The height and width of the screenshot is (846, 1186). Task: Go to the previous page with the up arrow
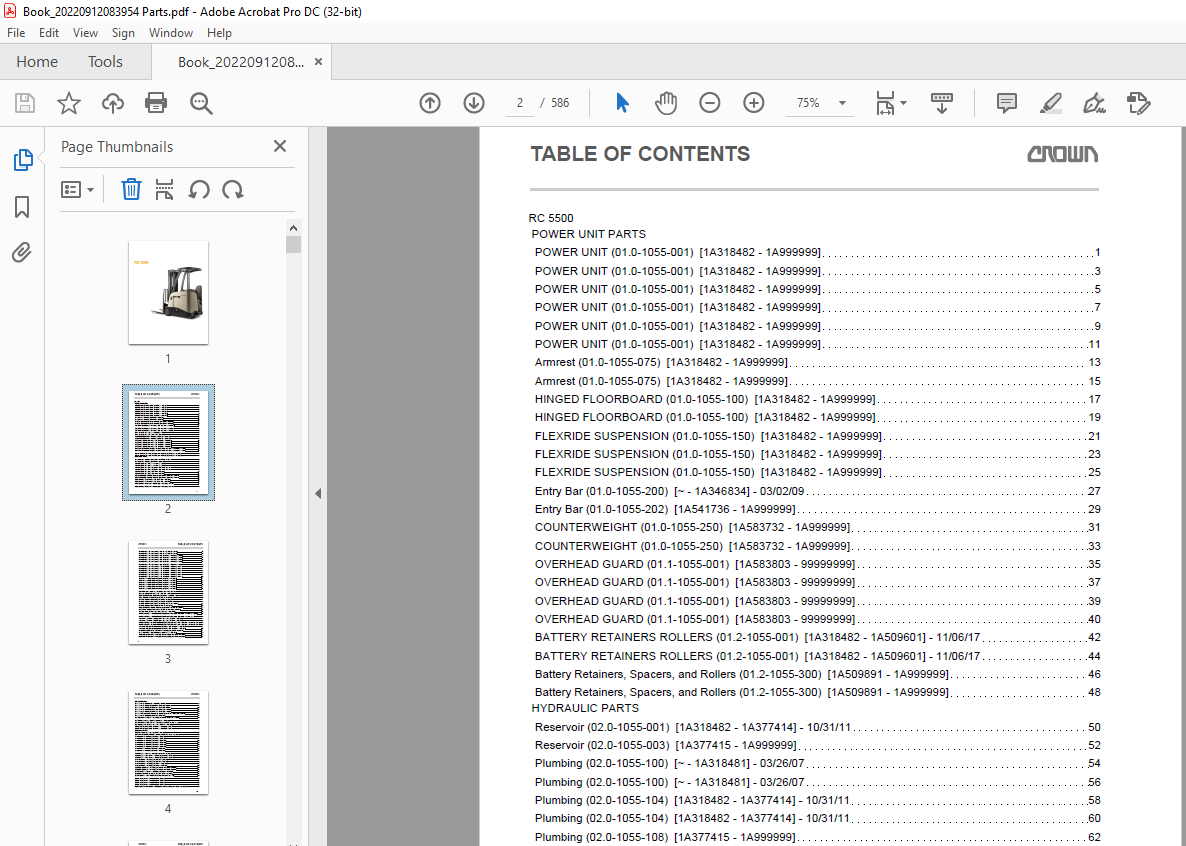pyautogui.click(x=430, y=103)
